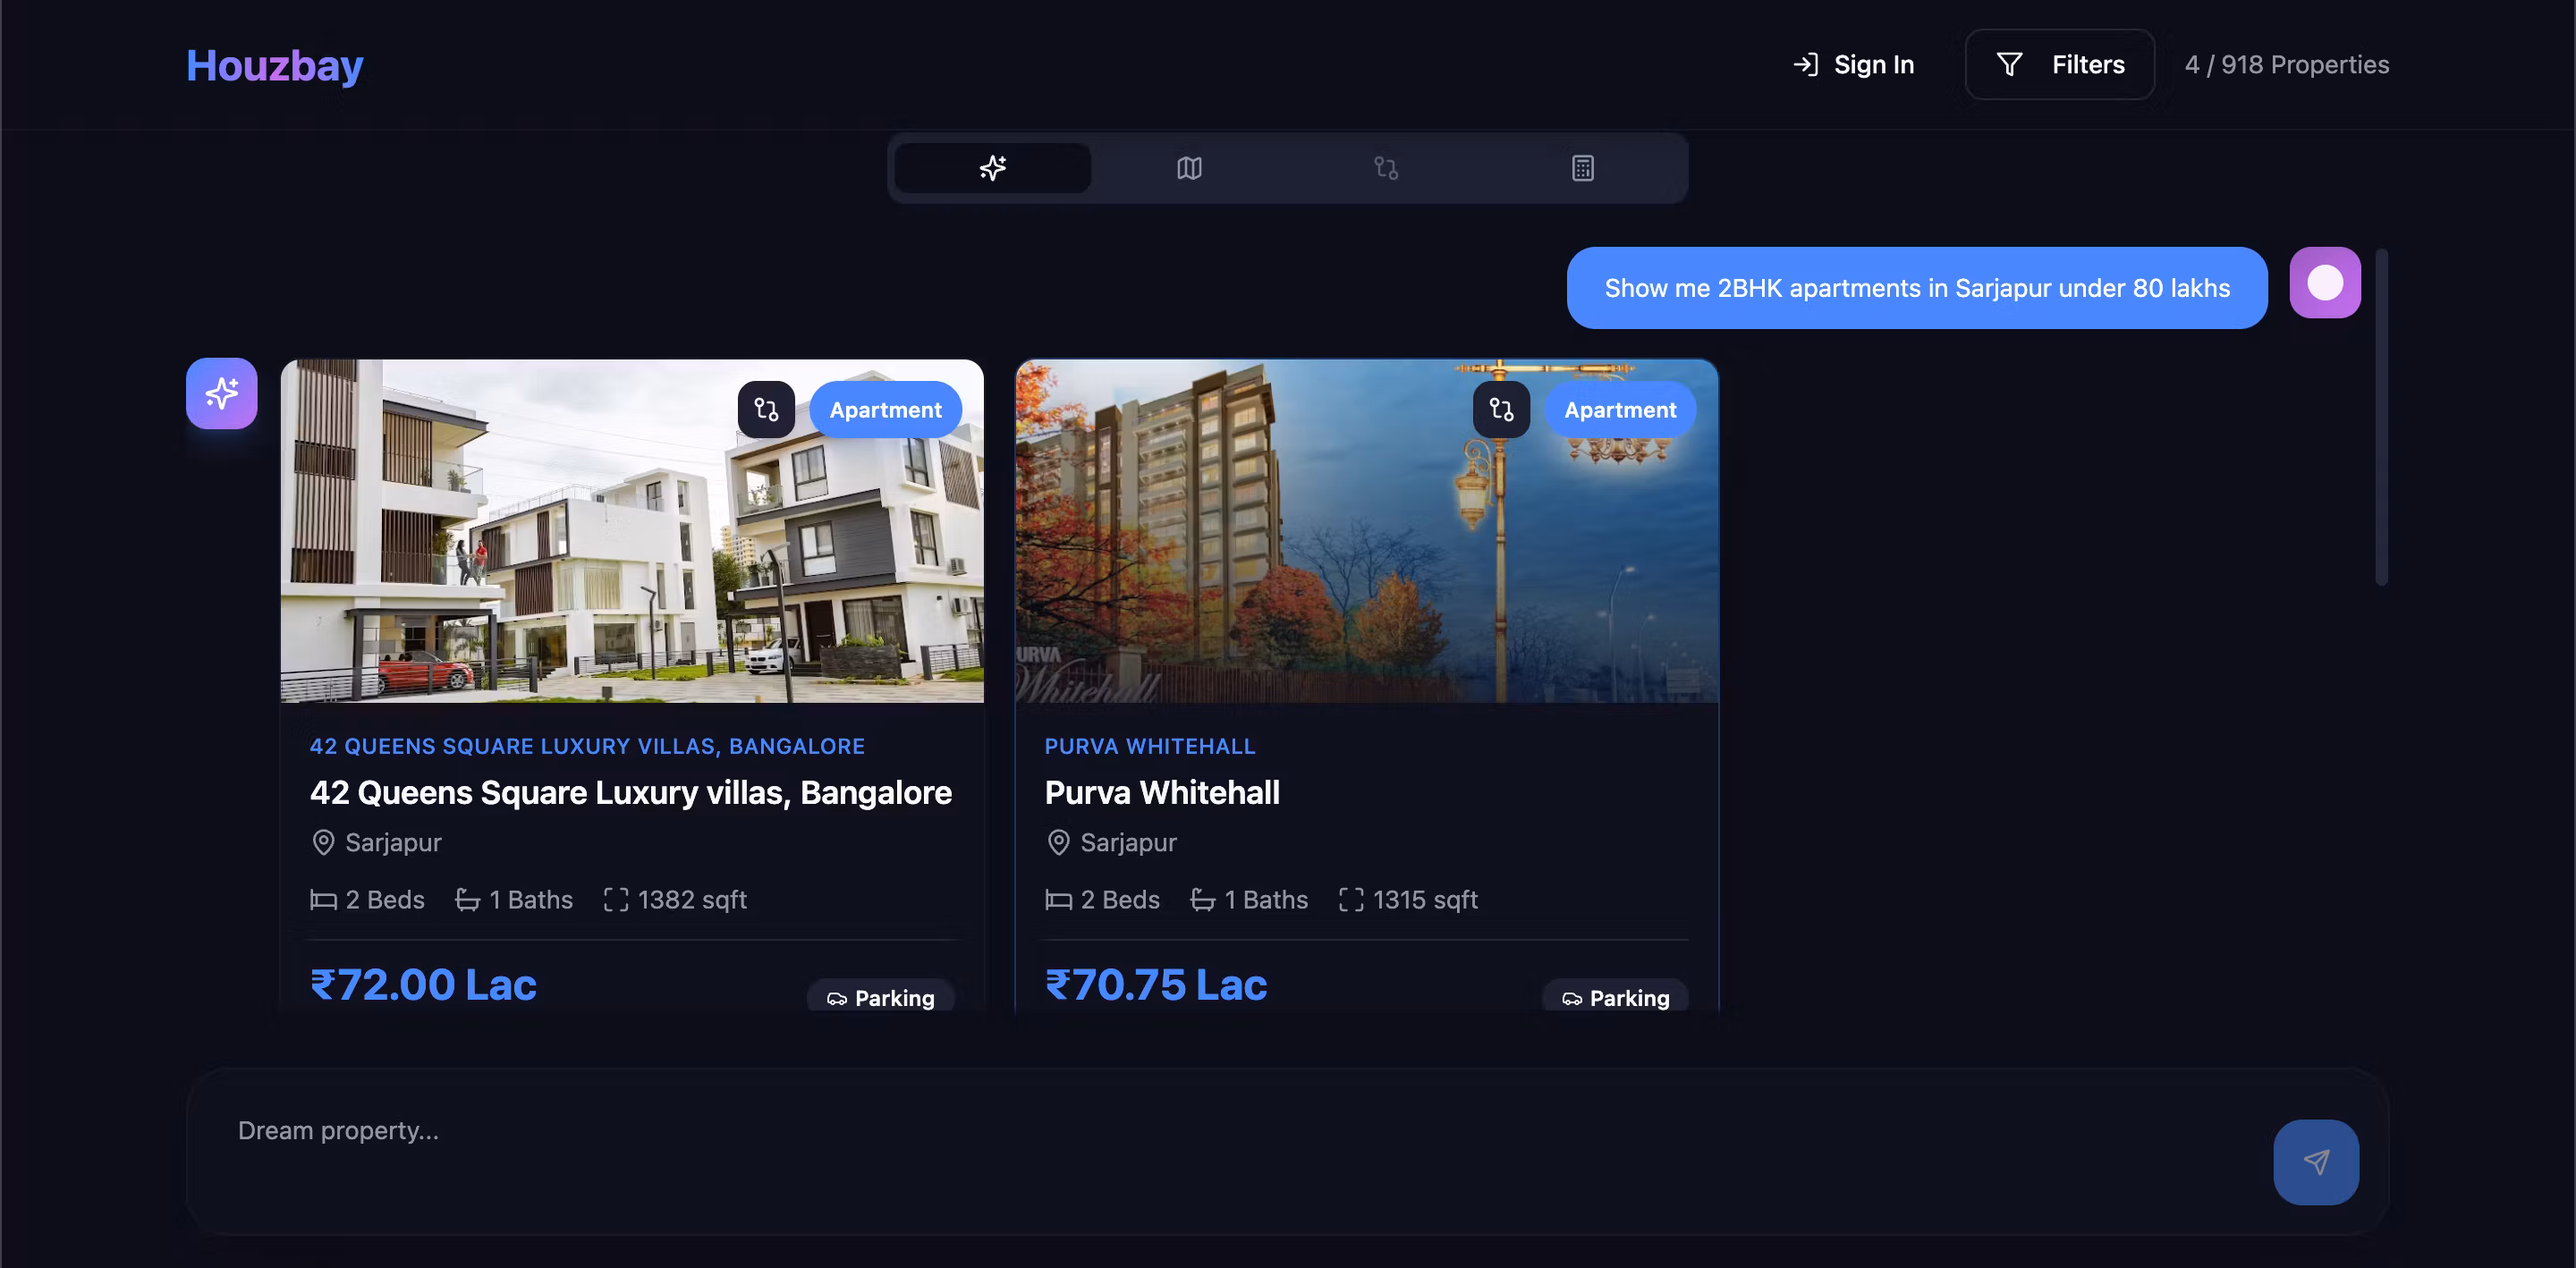Add Purva Whitehall to compare

pos(1501,410)
